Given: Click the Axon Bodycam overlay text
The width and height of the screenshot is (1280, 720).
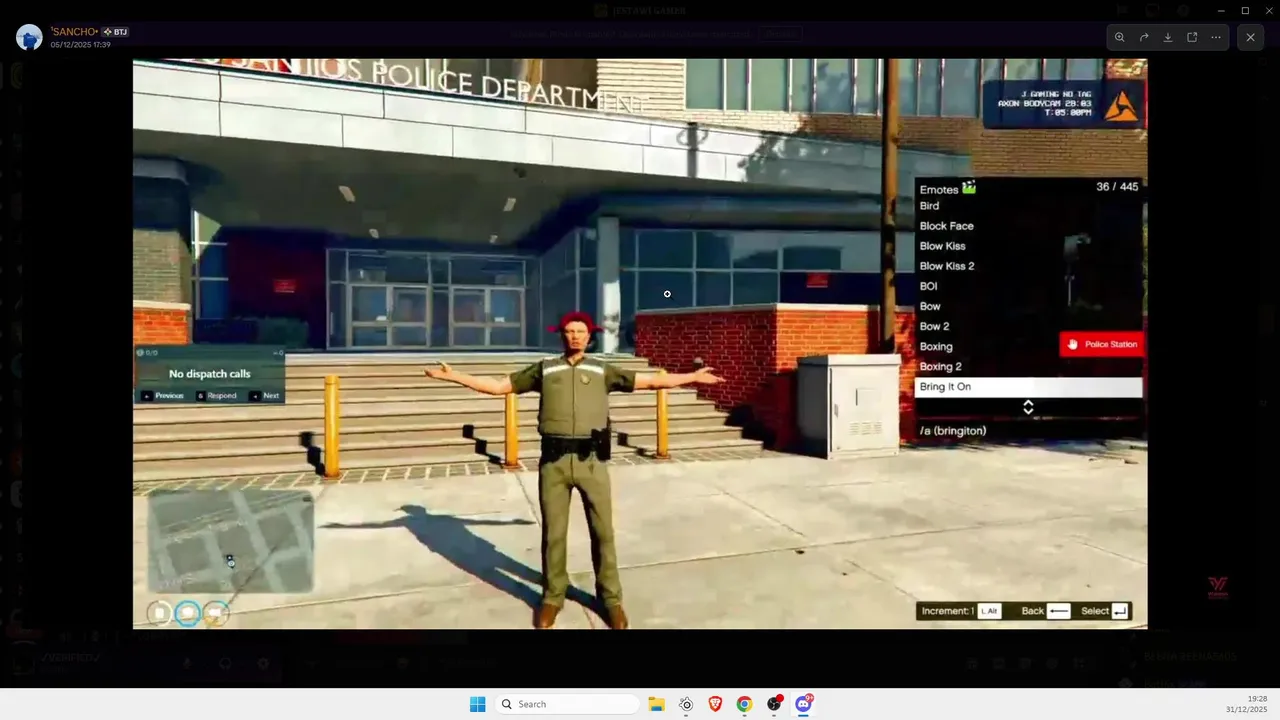Looking at the screenshot, I should tap(1045, 103).
